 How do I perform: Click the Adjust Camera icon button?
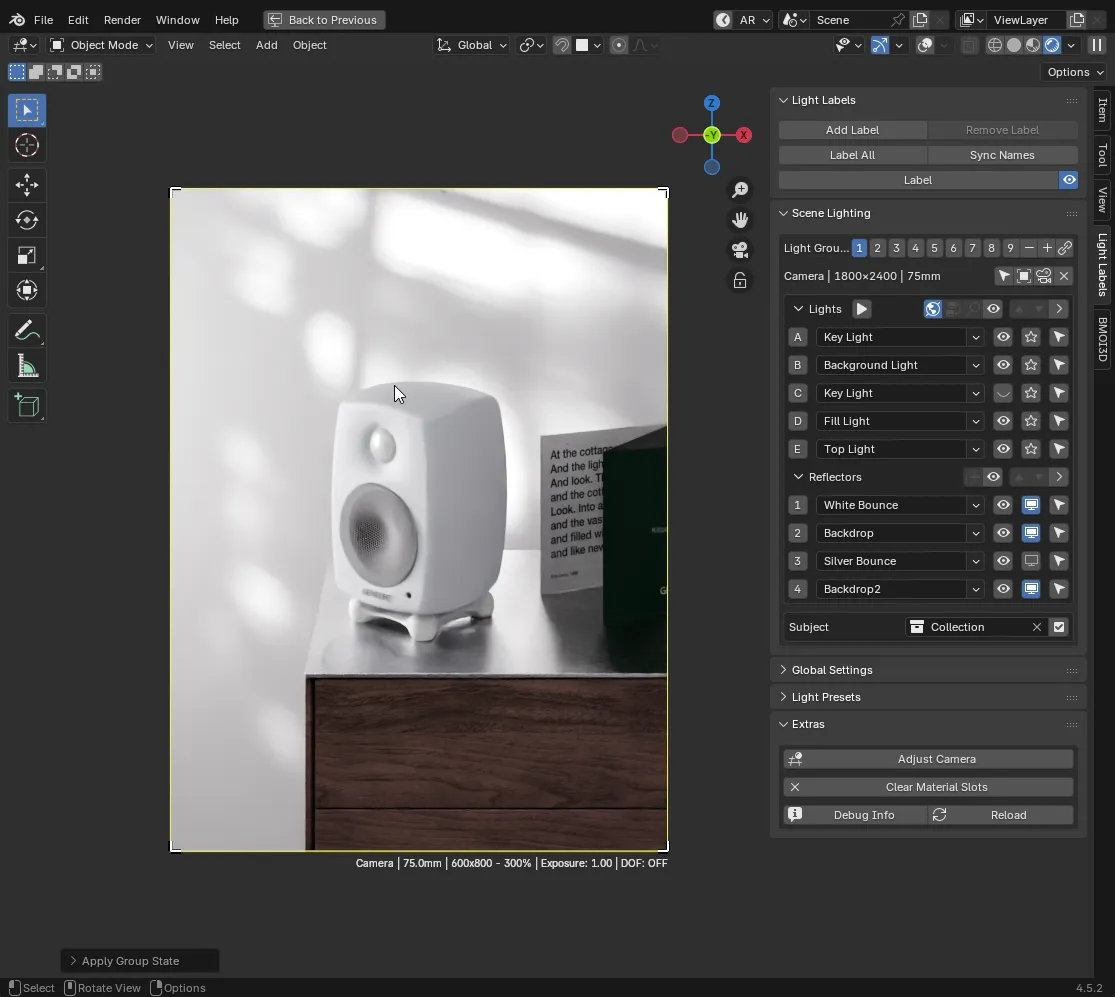click(929, 759)
